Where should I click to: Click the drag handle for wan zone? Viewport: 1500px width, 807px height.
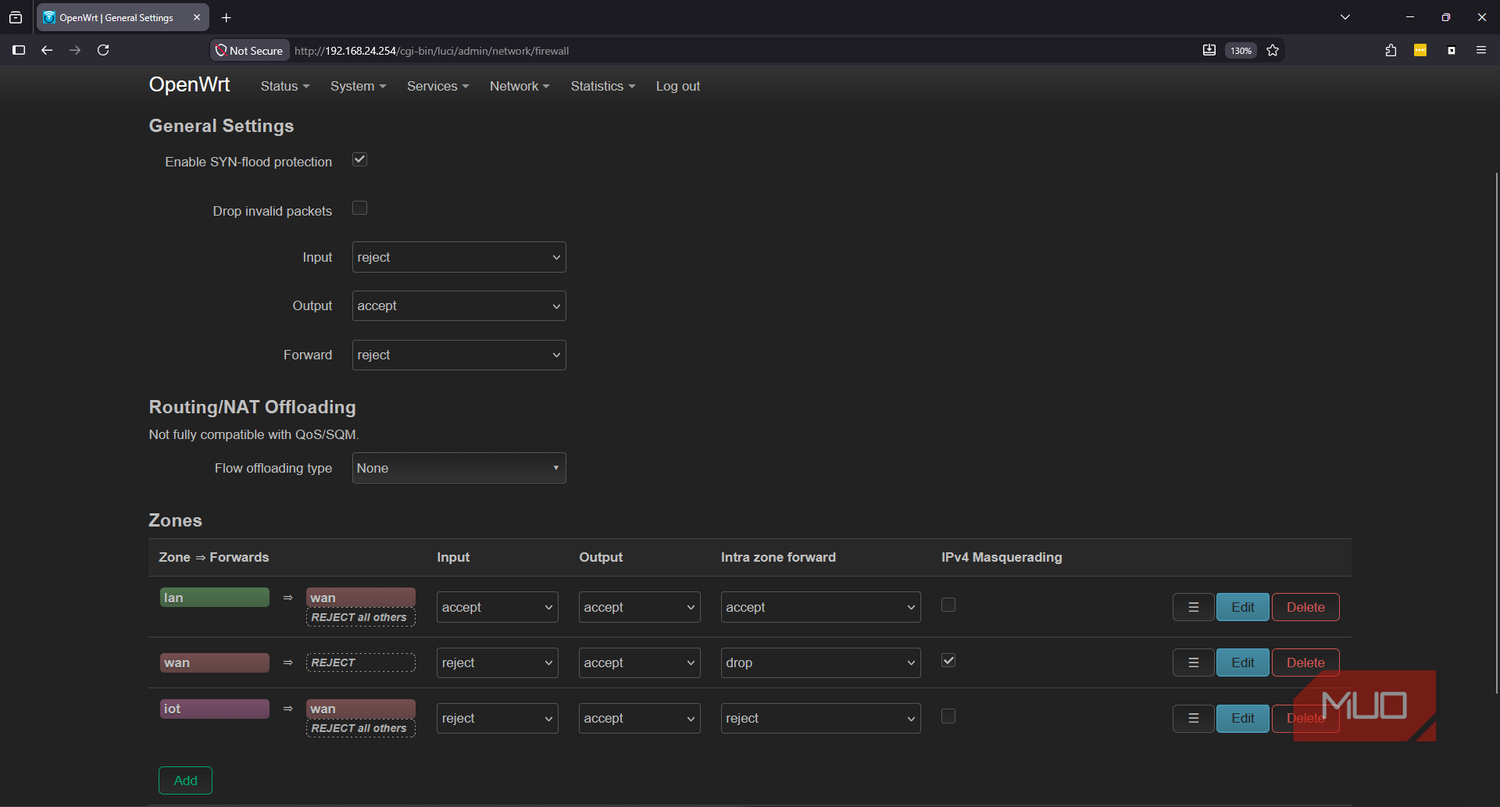[1193, 662]
